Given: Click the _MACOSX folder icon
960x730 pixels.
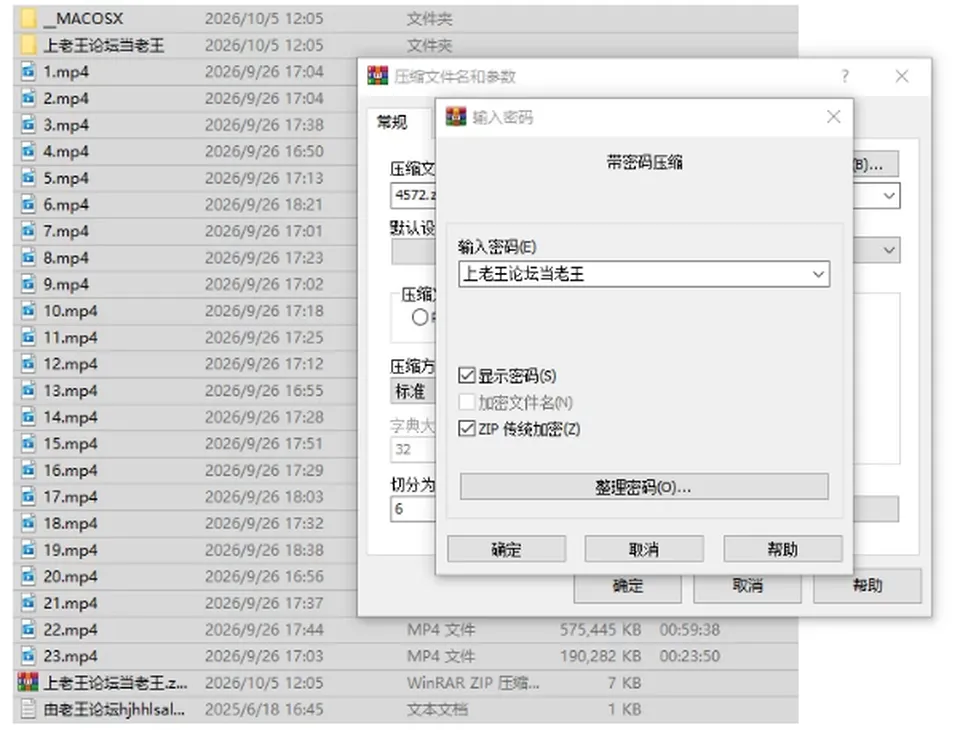Looking at the screenshot, I should pyautogui.click(x=28, y=18).
